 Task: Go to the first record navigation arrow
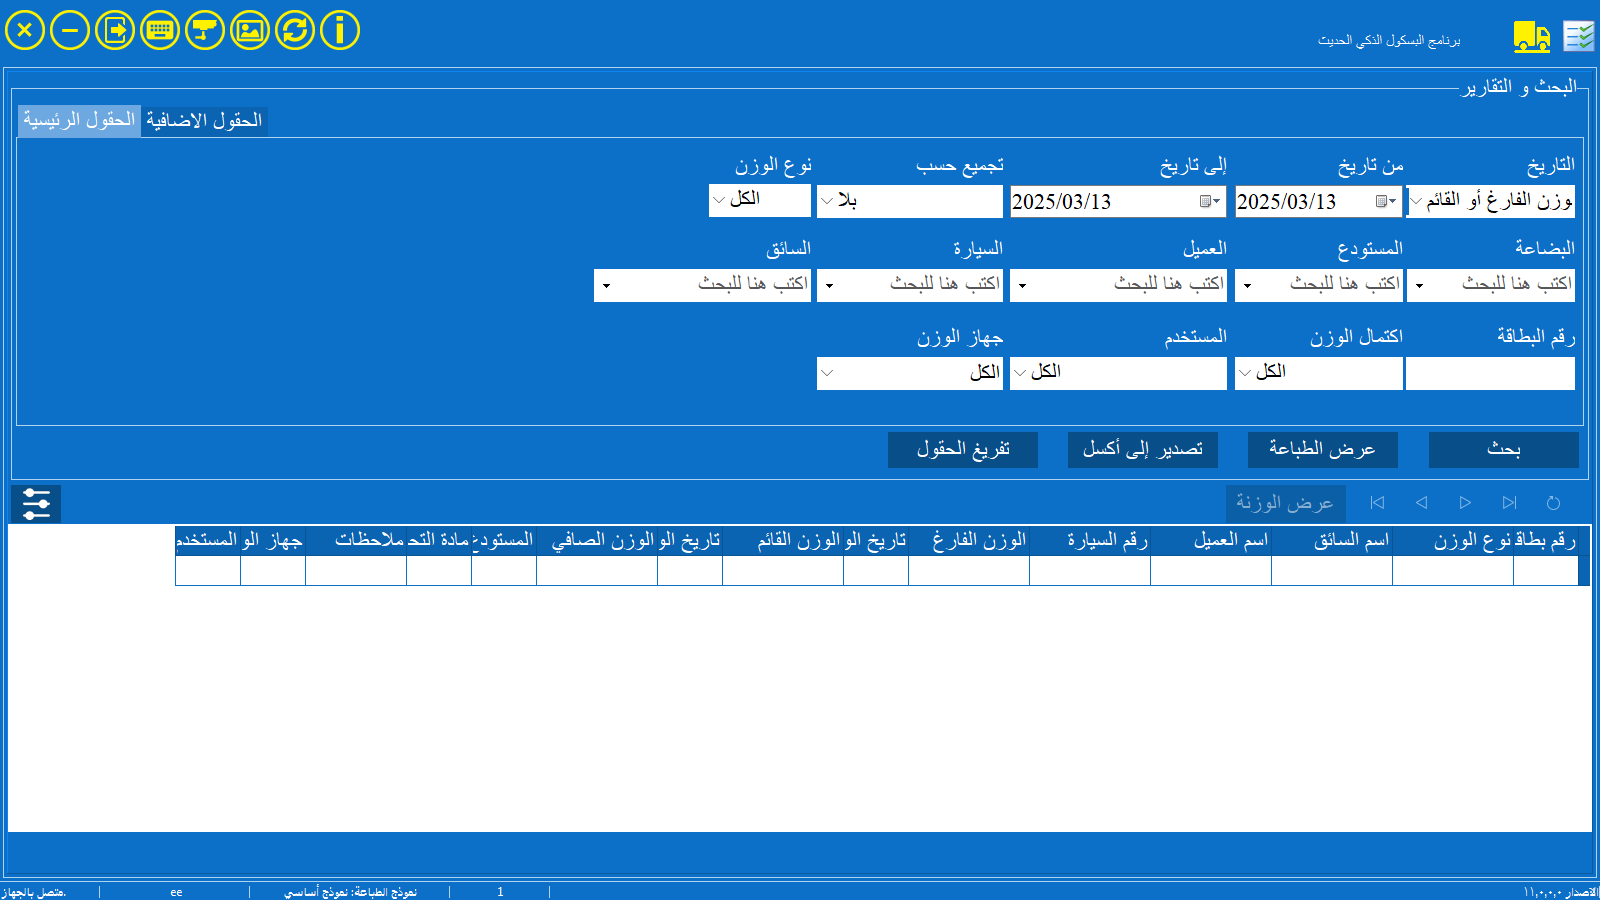click(1377, 503)
